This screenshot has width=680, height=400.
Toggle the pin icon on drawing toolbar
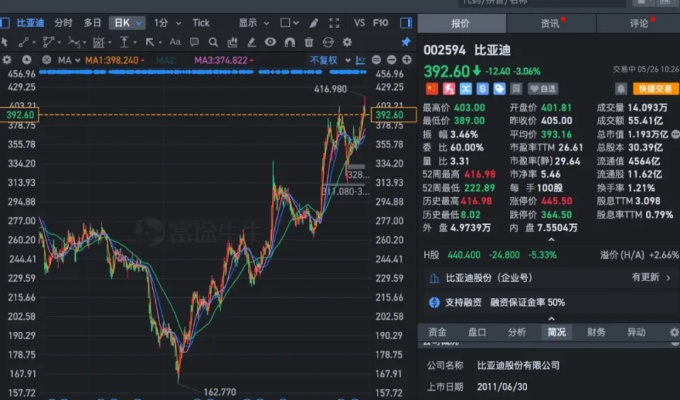[x=406, y=42]
